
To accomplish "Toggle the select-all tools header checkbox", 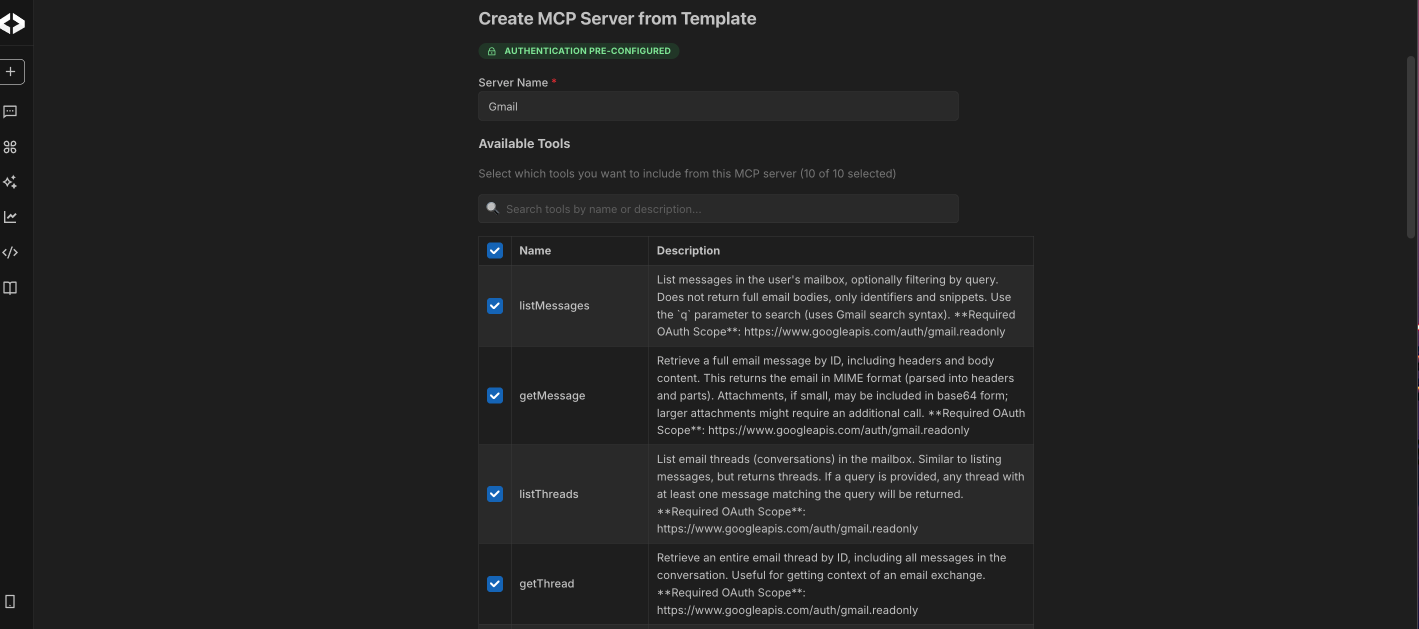I will pos(495,251).
